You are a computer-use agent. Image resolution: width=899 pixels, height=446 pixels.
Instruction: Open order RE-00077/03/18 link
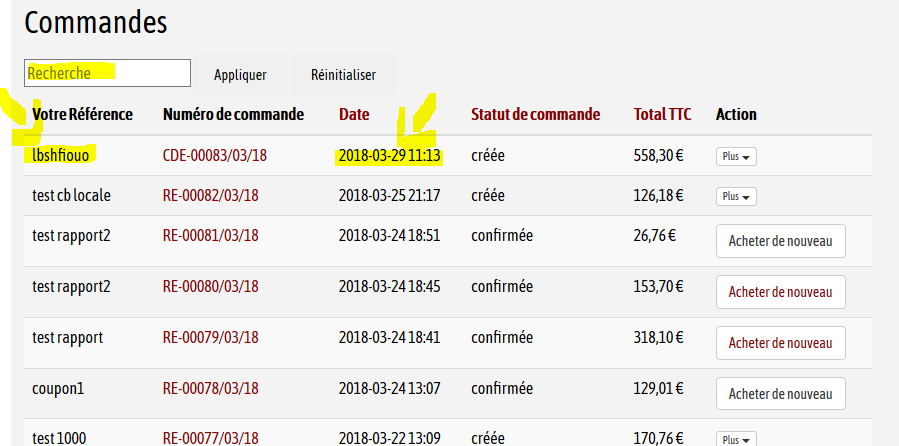210,437
